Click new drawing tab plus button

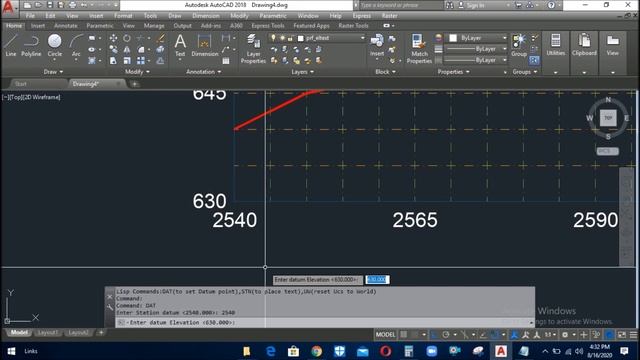(135, 84)
